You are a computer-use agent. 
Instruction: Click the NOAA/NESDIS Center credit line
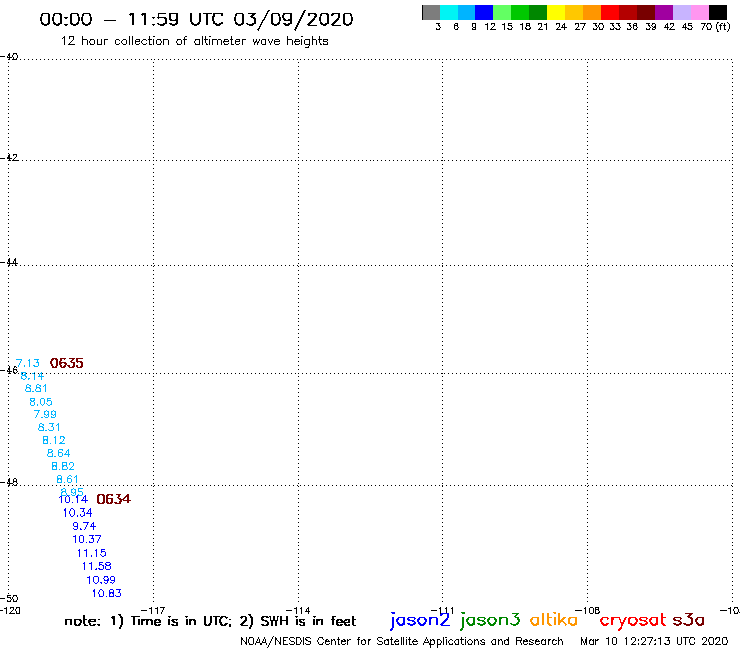tap(402, 641)
